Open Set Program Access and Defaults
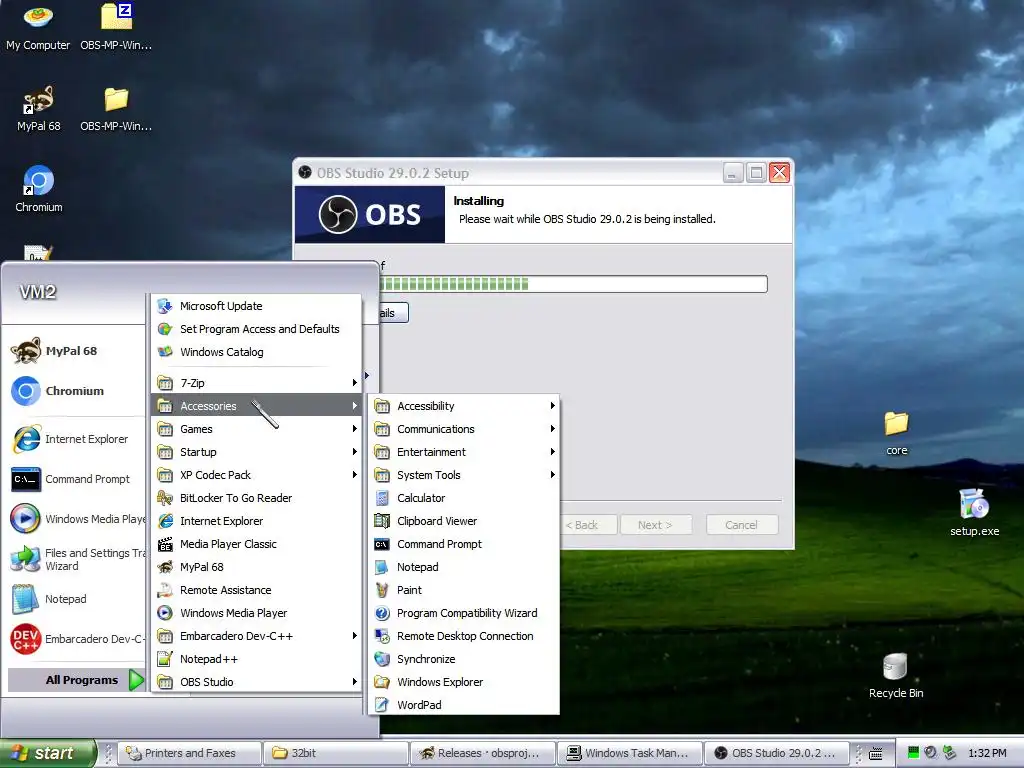 pyautogui.click(x=257, y=329)
